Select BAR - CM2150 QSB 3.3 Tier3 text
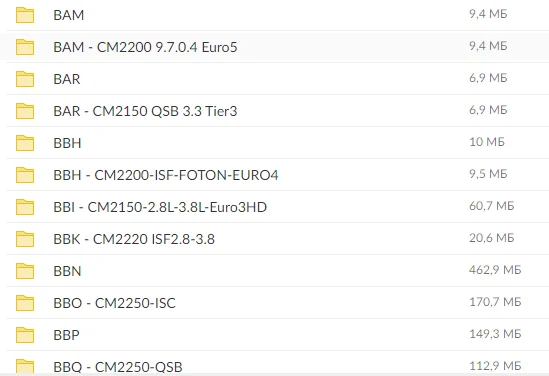This screenshot has height=376, width=549. pos(145,111)
